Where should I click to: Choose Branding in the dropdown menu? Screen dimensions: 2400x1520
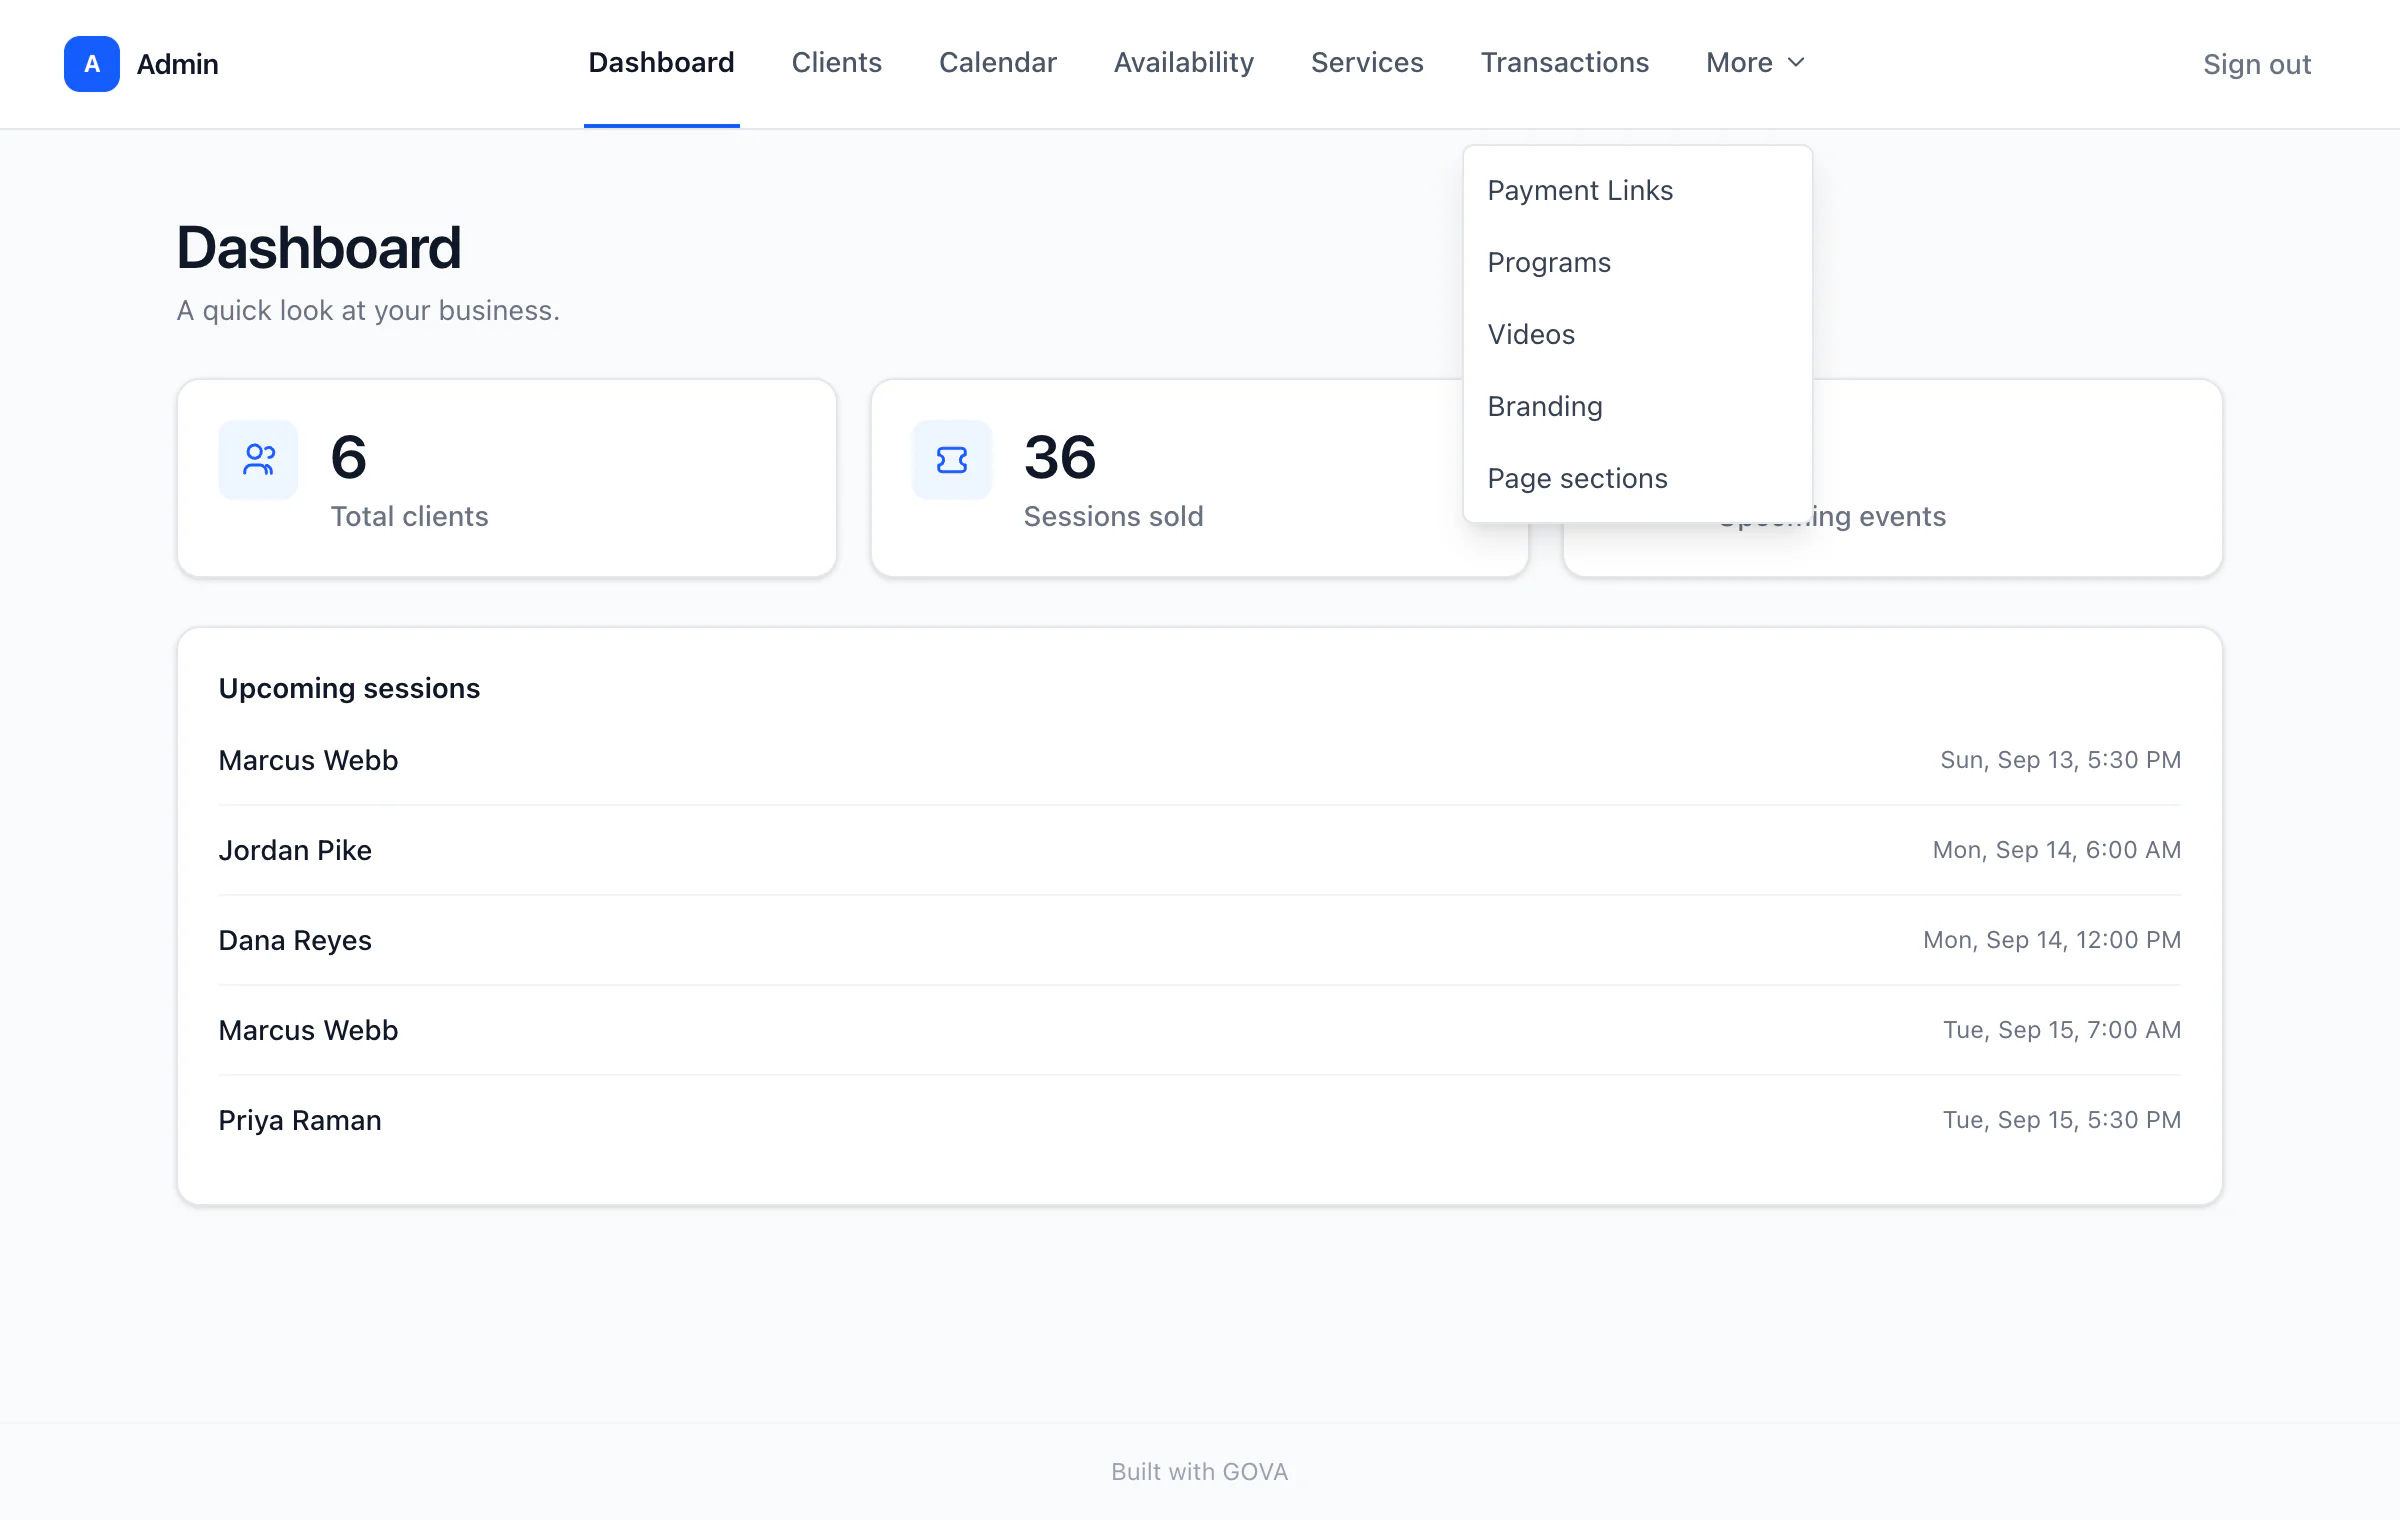(1638, 406)
